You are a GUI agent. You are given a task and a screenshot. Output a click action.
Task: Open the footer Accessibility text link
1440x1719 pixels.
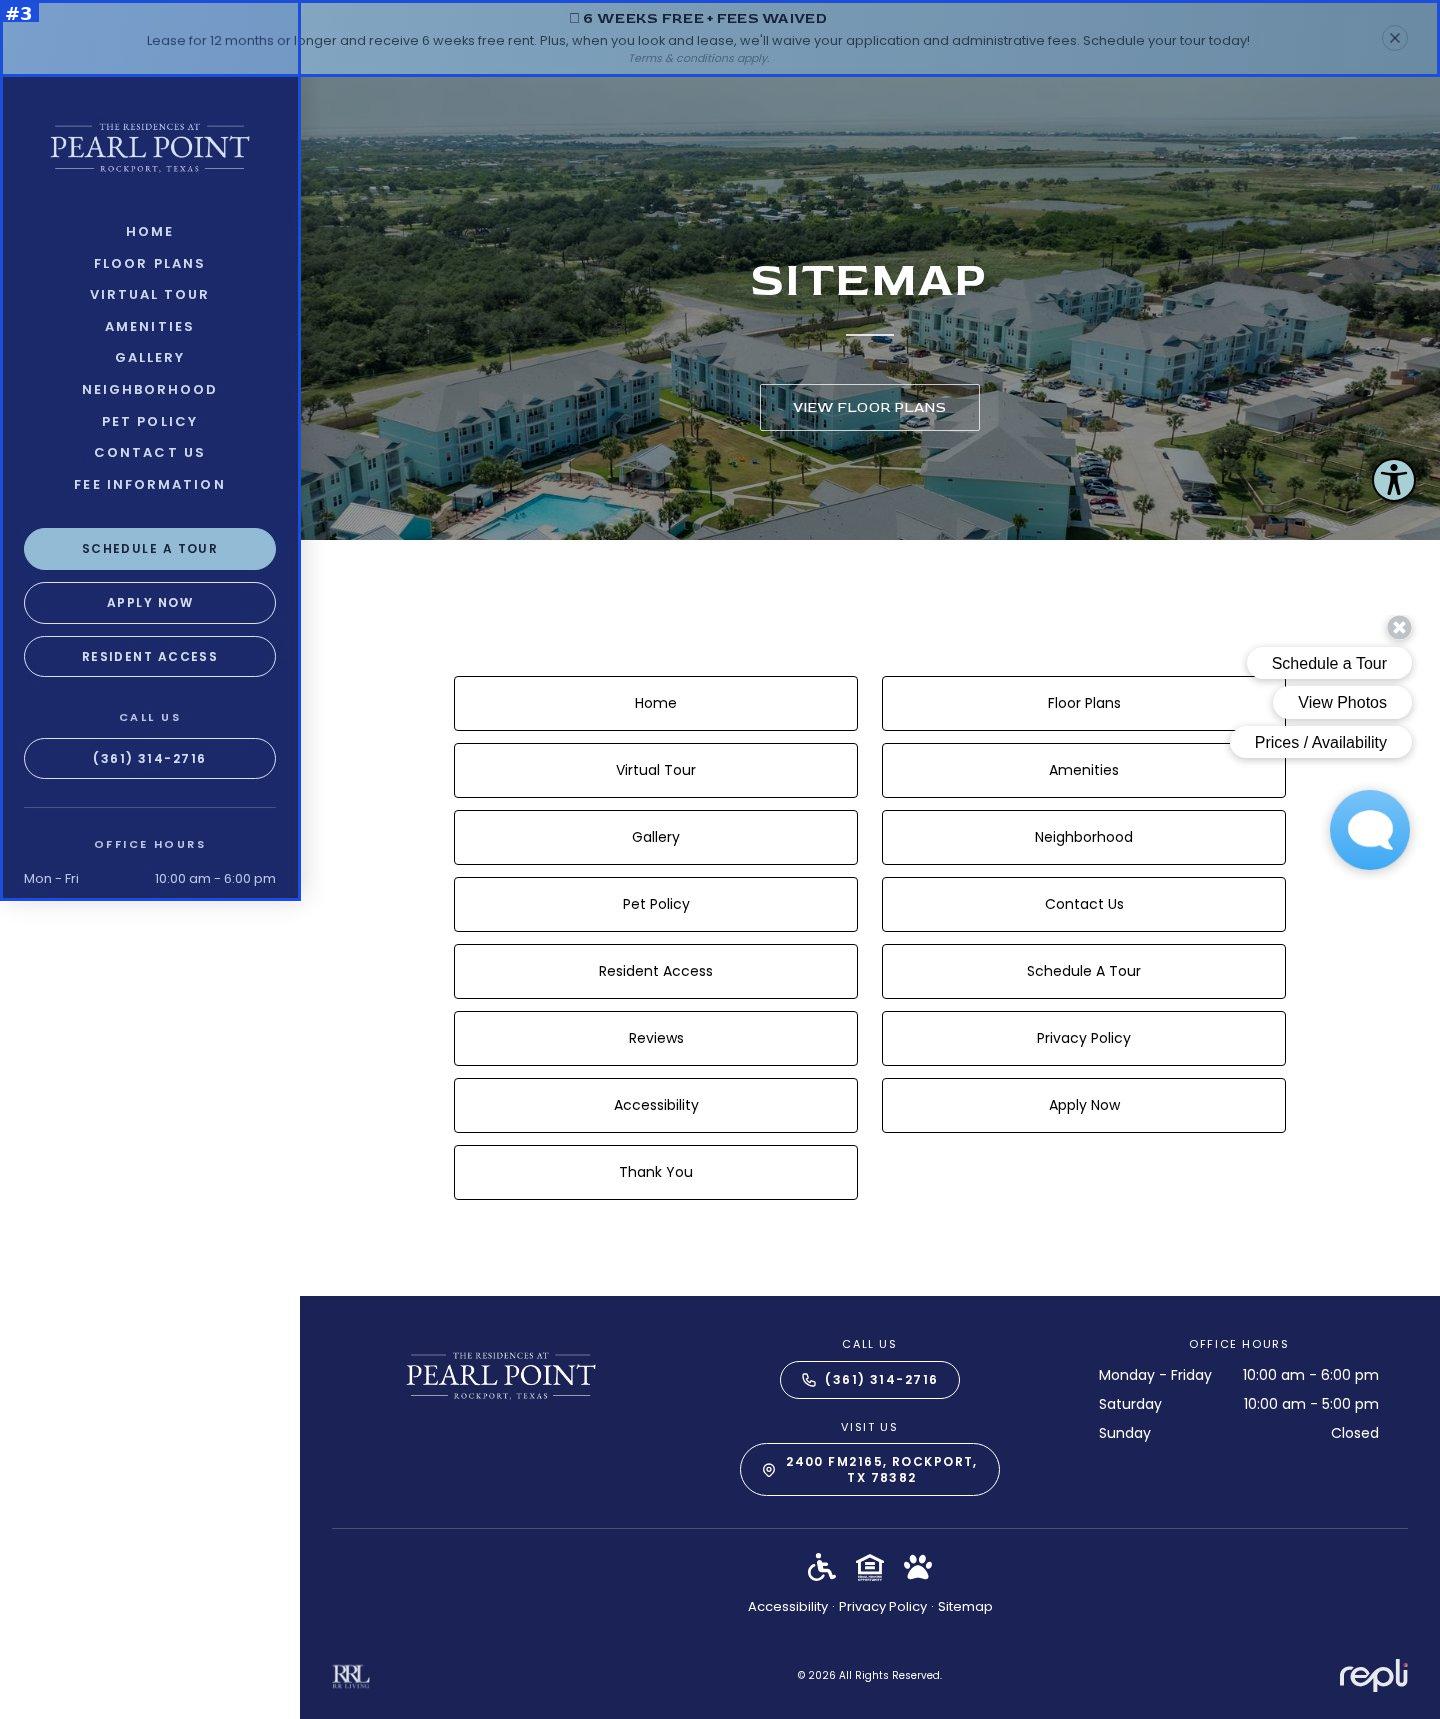788,1607
